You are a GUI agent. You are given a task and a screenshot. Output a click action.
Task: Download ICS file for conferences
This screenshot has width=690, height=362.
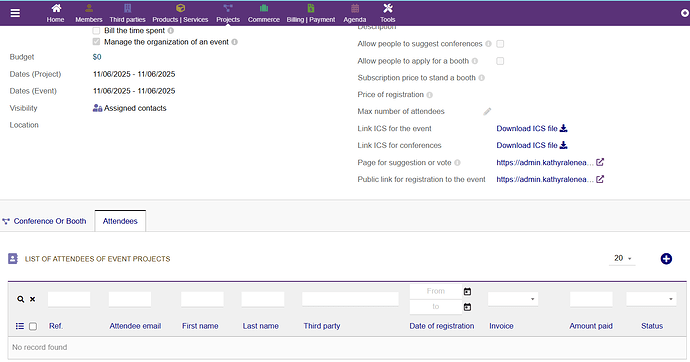tap(532, 145)
